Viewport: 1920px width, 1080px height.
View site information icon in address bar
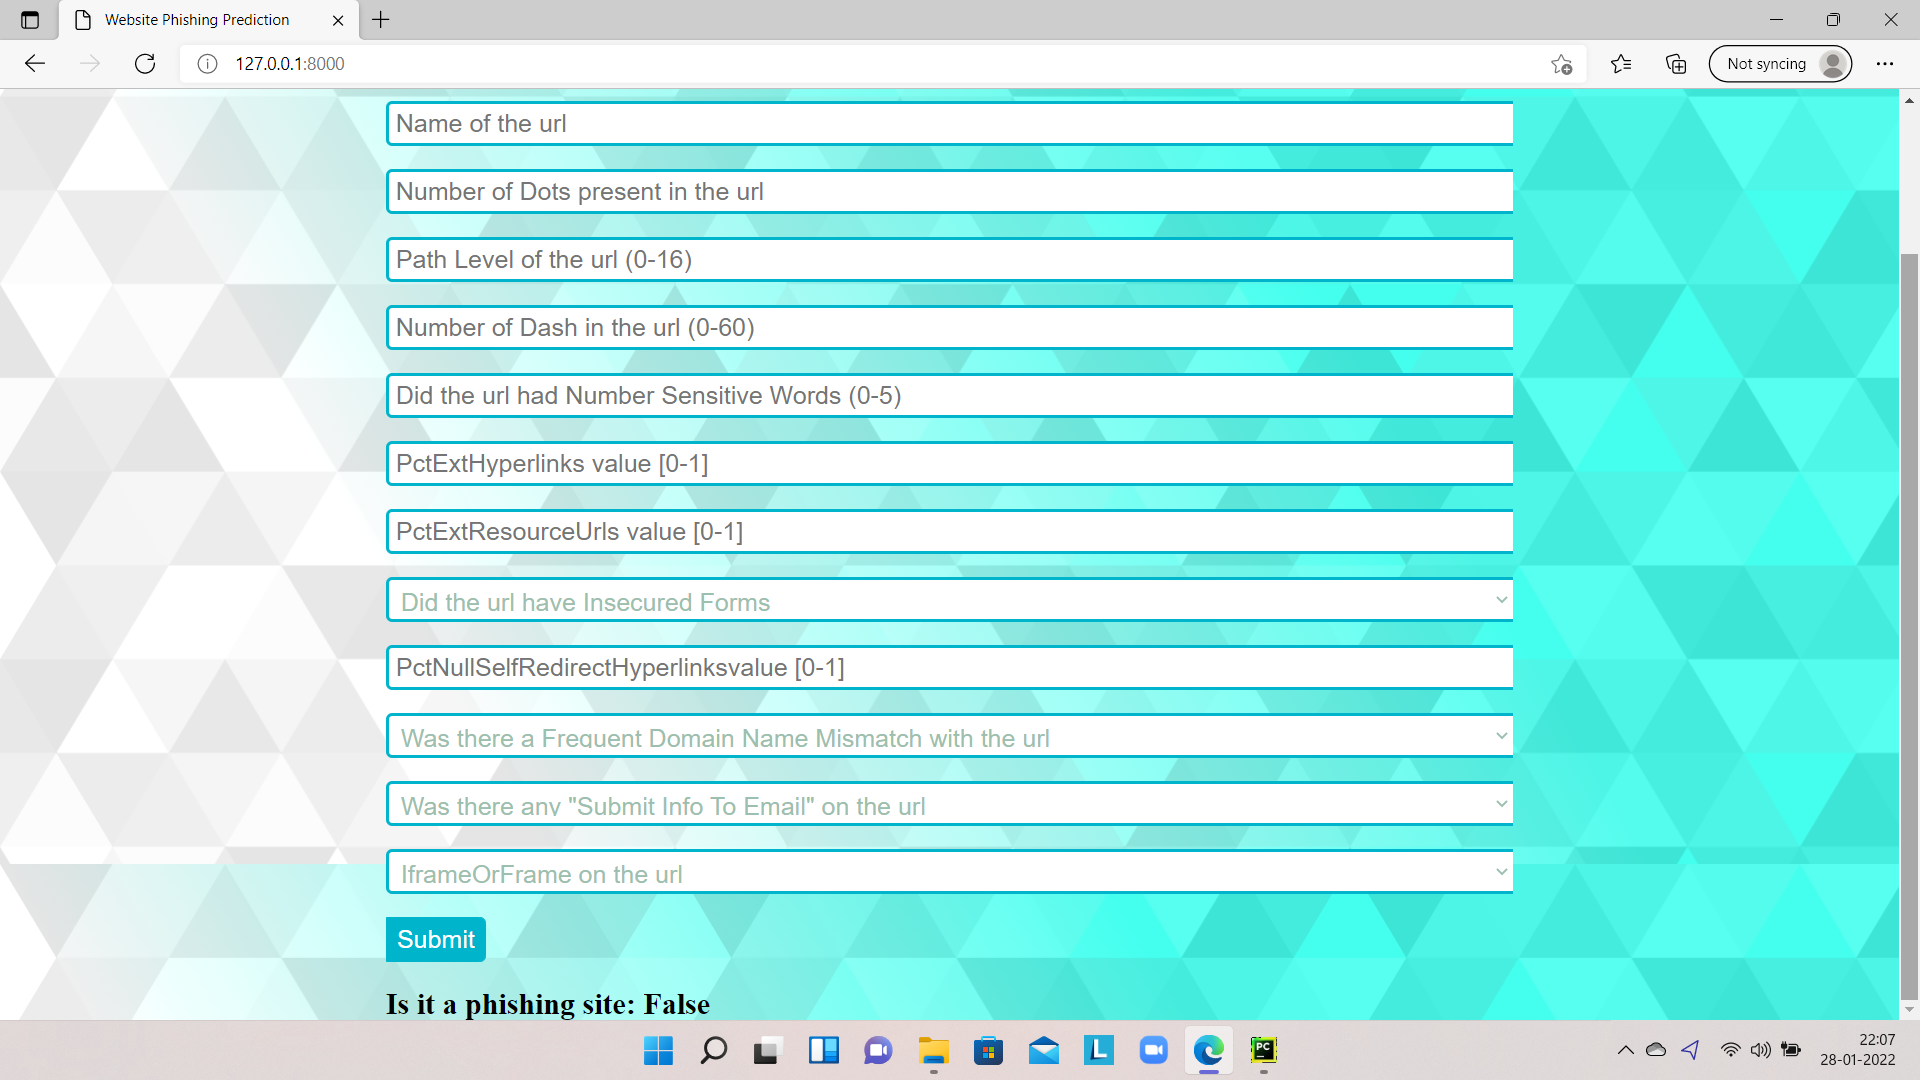[207, 64]
